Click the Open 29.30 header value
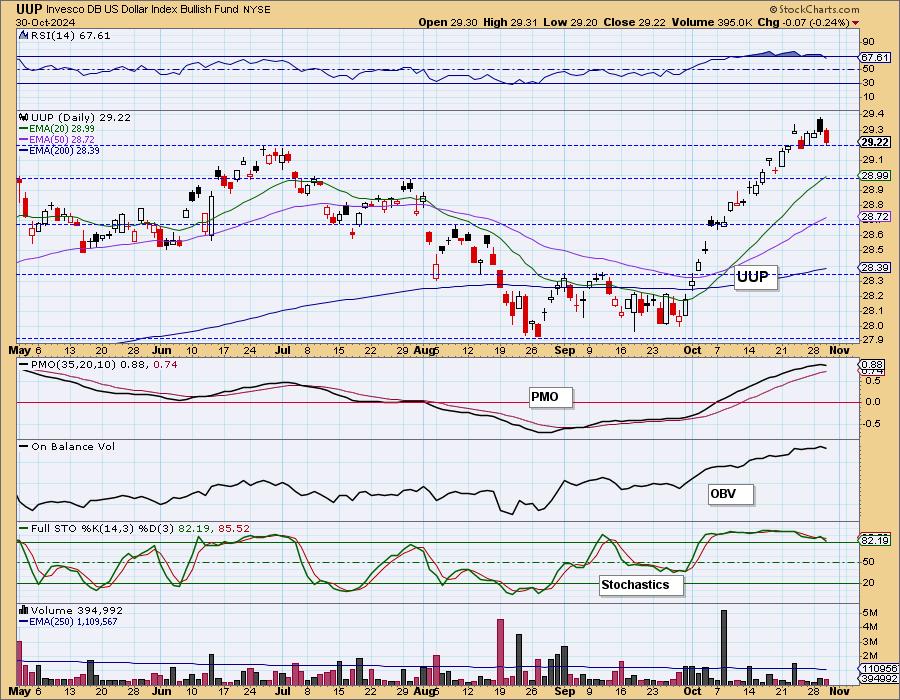 tap(448, 22)
